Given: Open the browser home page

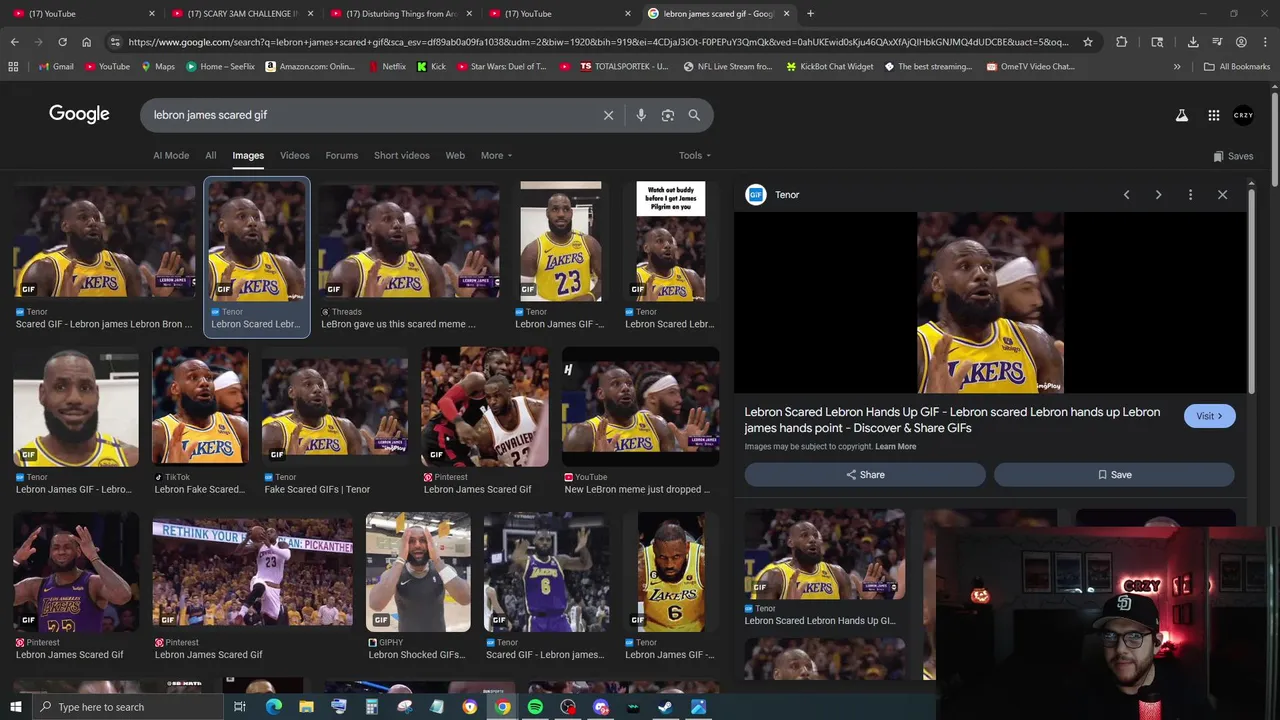Looking at the screenshot, I should (x=87, y=42).
